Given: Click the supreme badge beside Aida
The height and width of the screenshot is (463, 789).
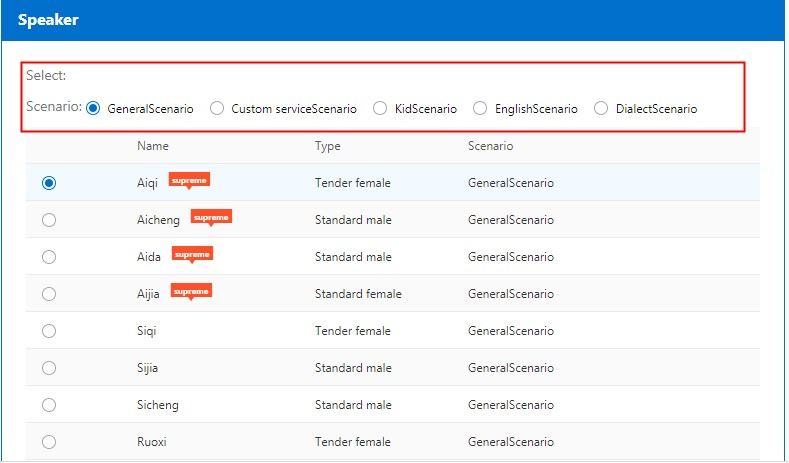Looking at the screenshot, I should 192,255.
